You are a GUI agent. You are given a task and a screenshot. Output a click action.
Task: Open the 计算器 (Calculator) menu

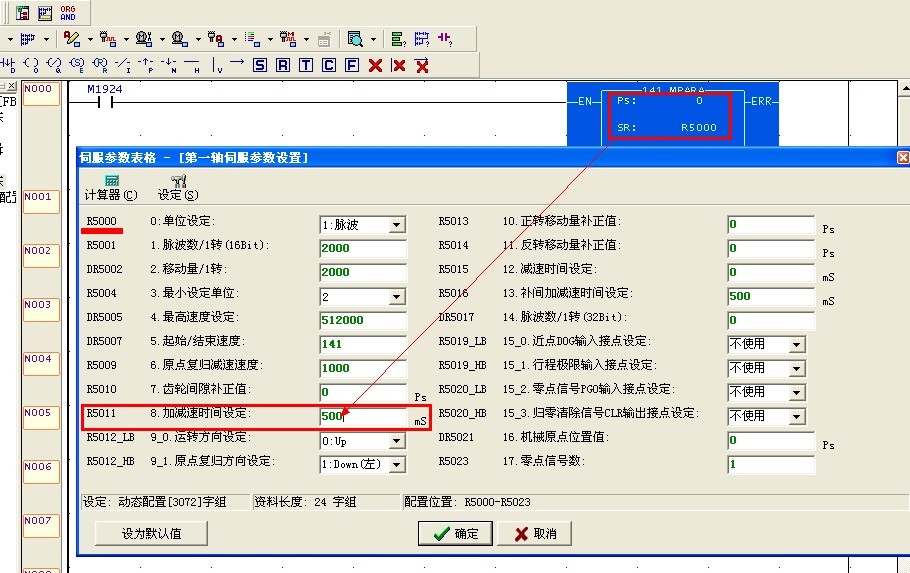110,187
